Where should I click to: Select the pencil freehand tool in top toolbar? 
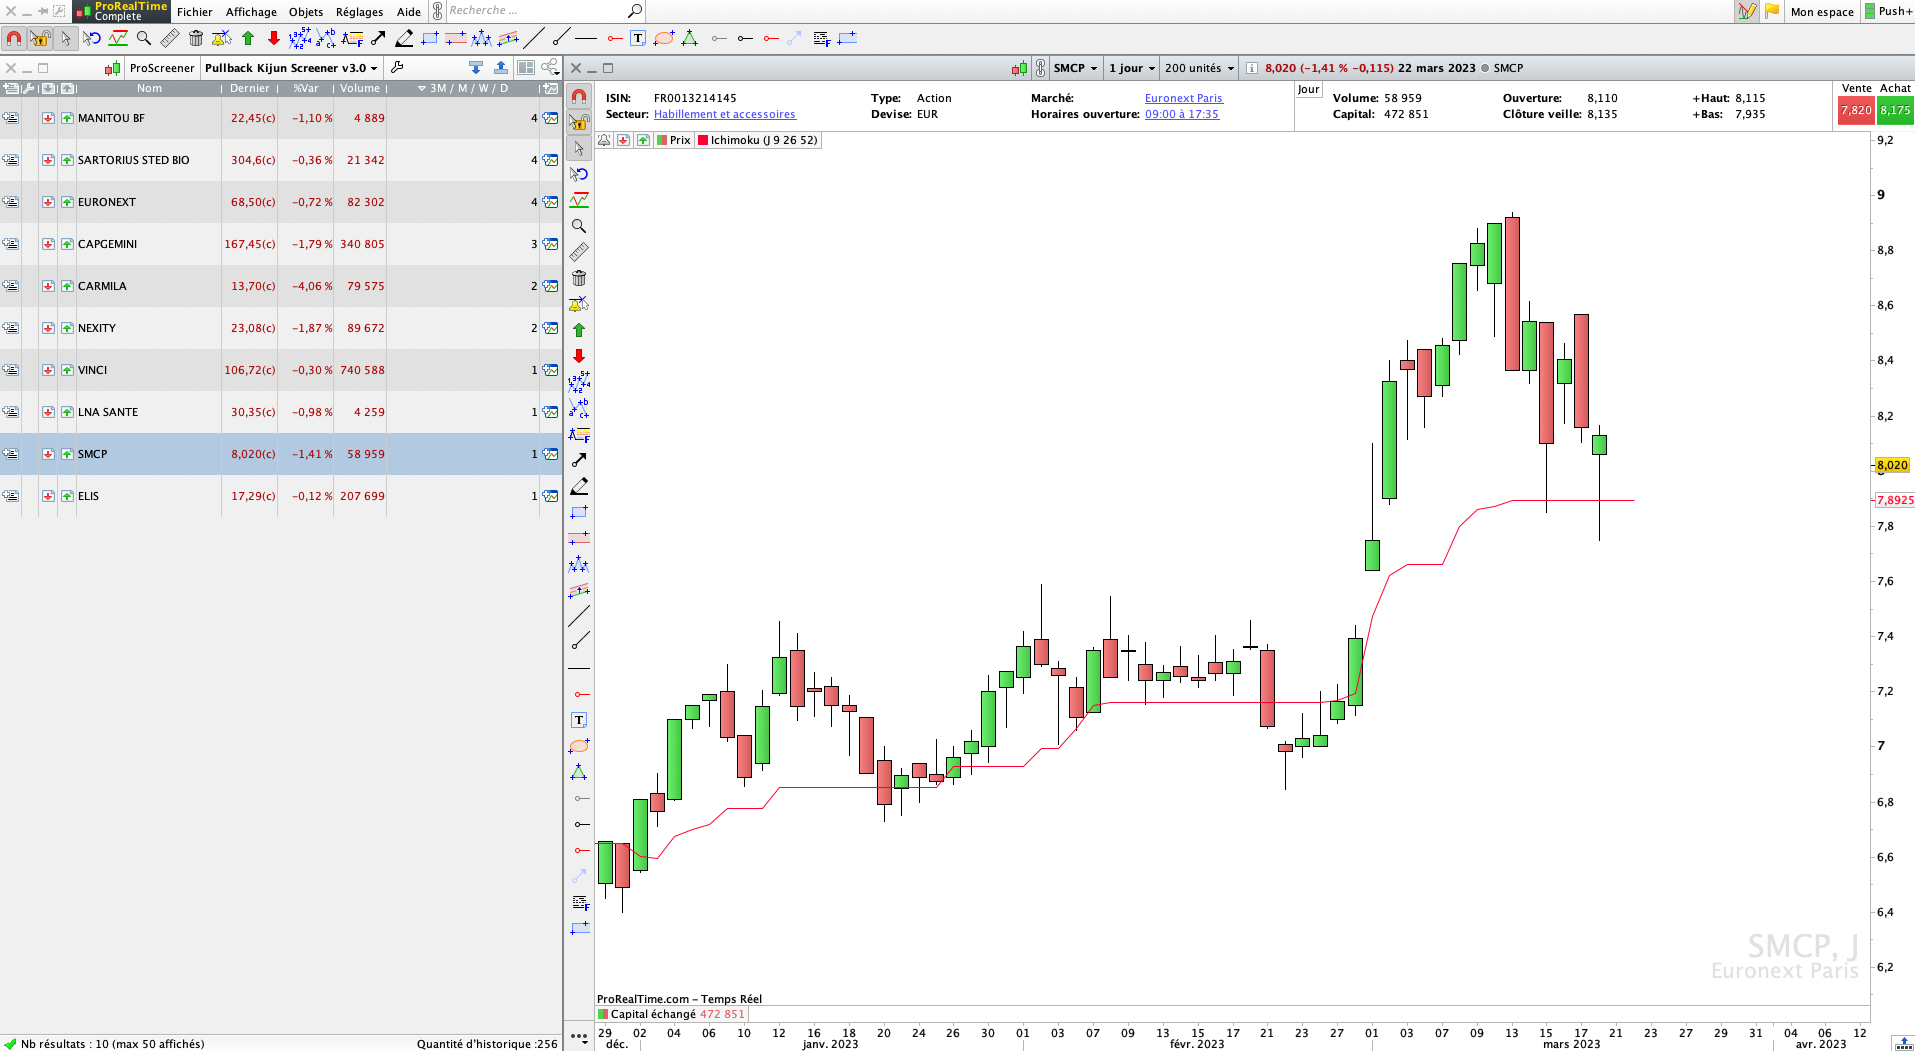(404, 38)
